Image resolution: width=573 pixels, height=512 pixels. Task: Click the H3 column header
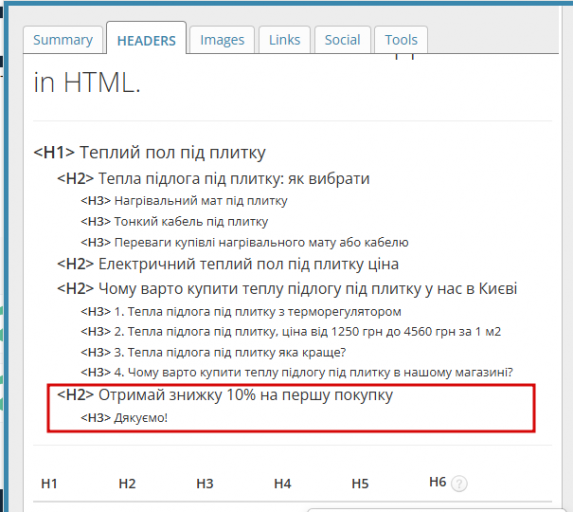click(205, 483)
